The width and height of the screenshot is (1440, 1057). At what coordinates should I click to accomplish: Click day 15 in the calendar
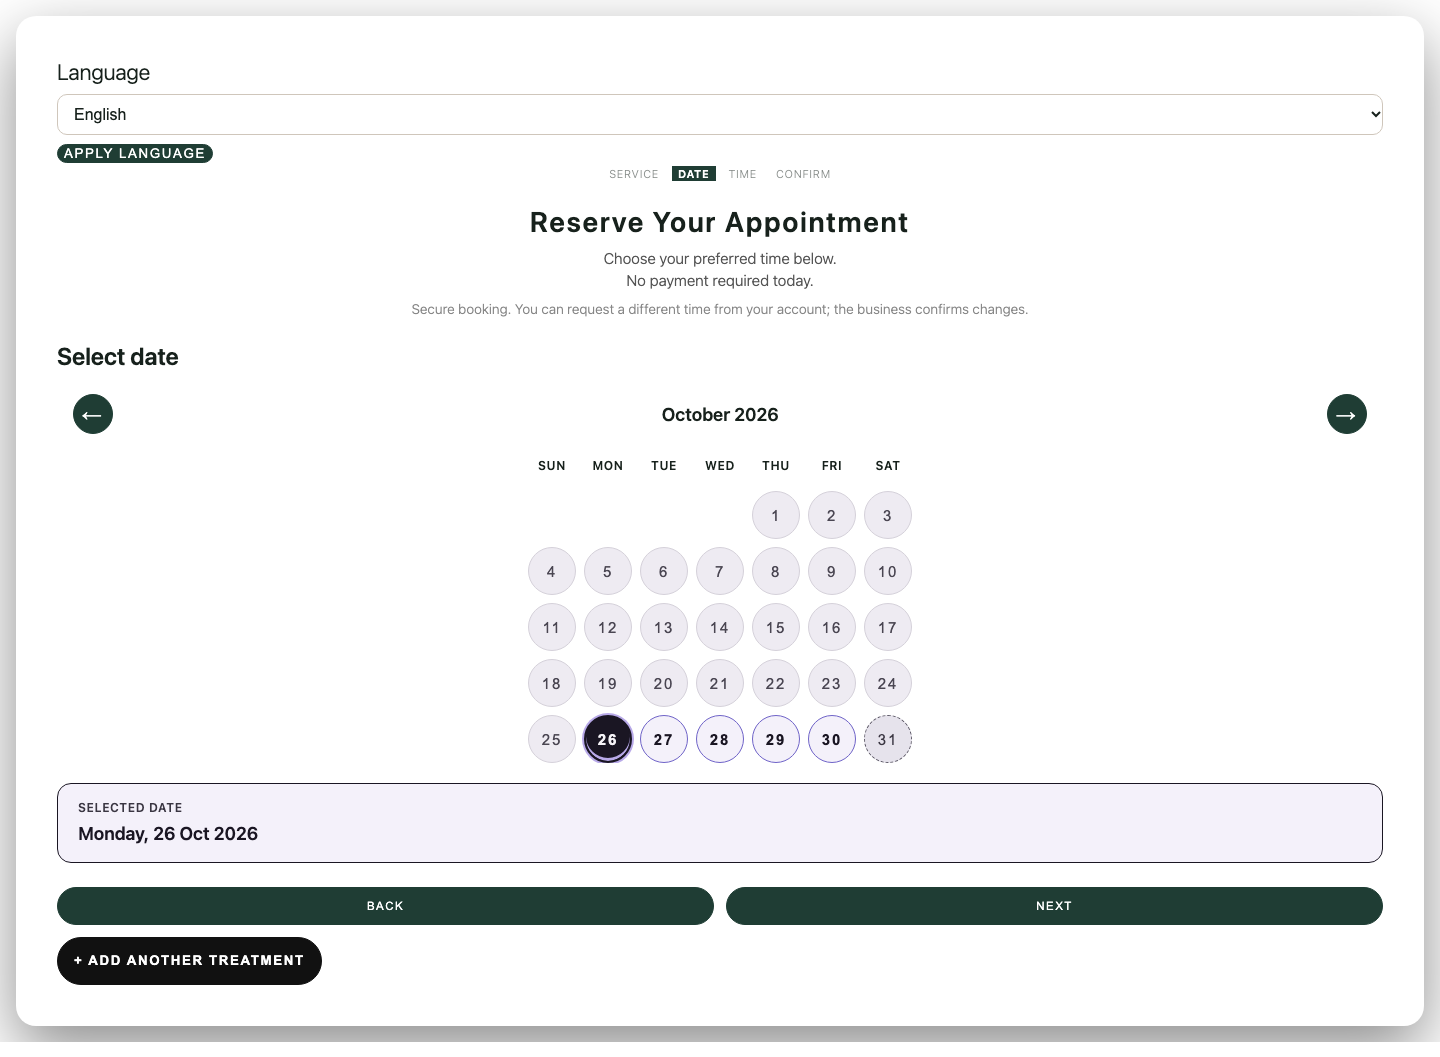(776, 627)
